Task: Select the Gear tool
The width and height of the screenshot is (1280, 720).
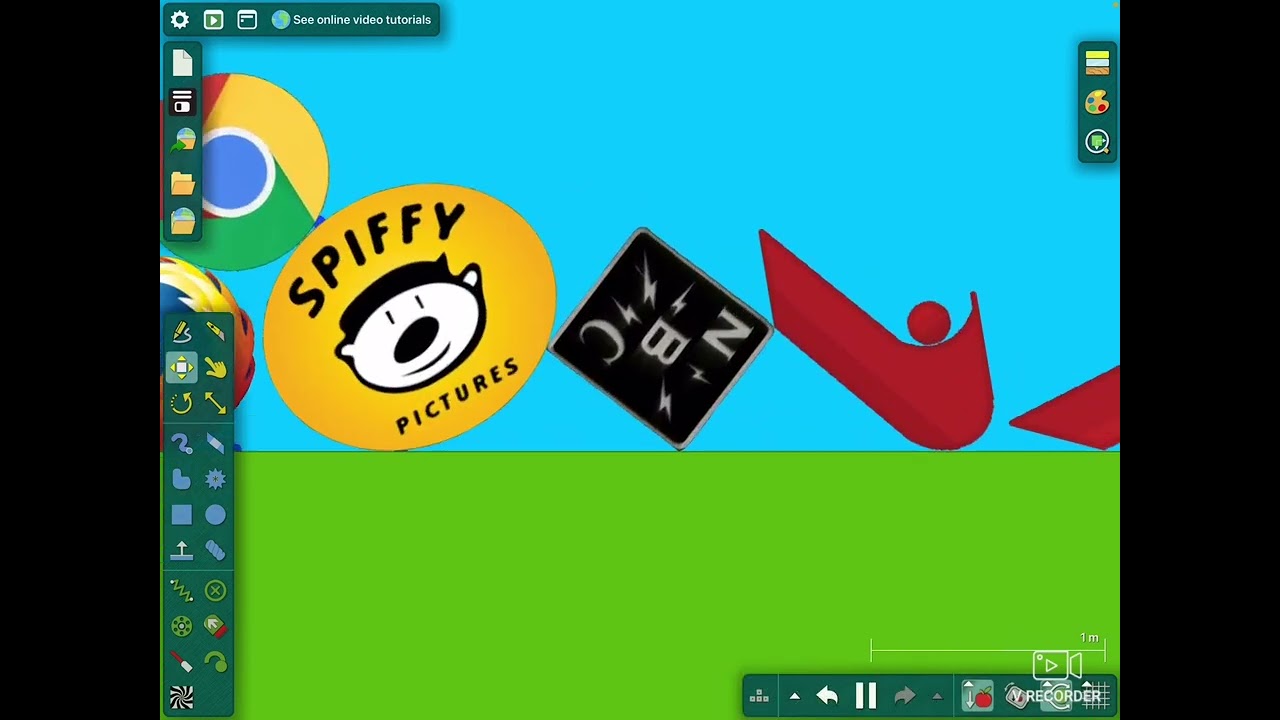Action: click(215, 479)
